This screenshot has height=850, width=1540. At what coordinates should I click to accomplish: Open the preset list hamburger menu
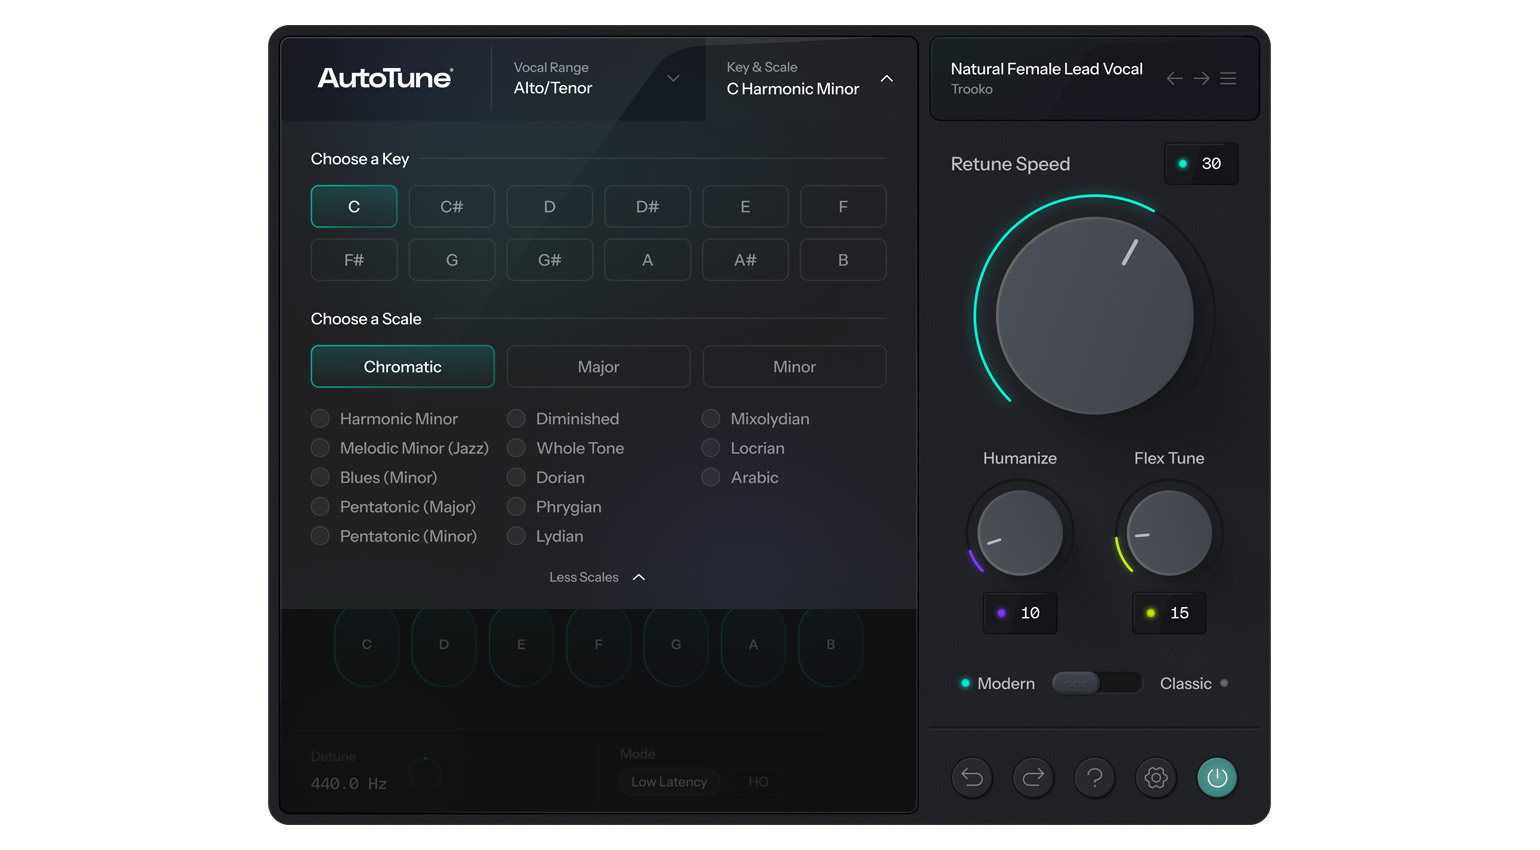coord(1228,79)
